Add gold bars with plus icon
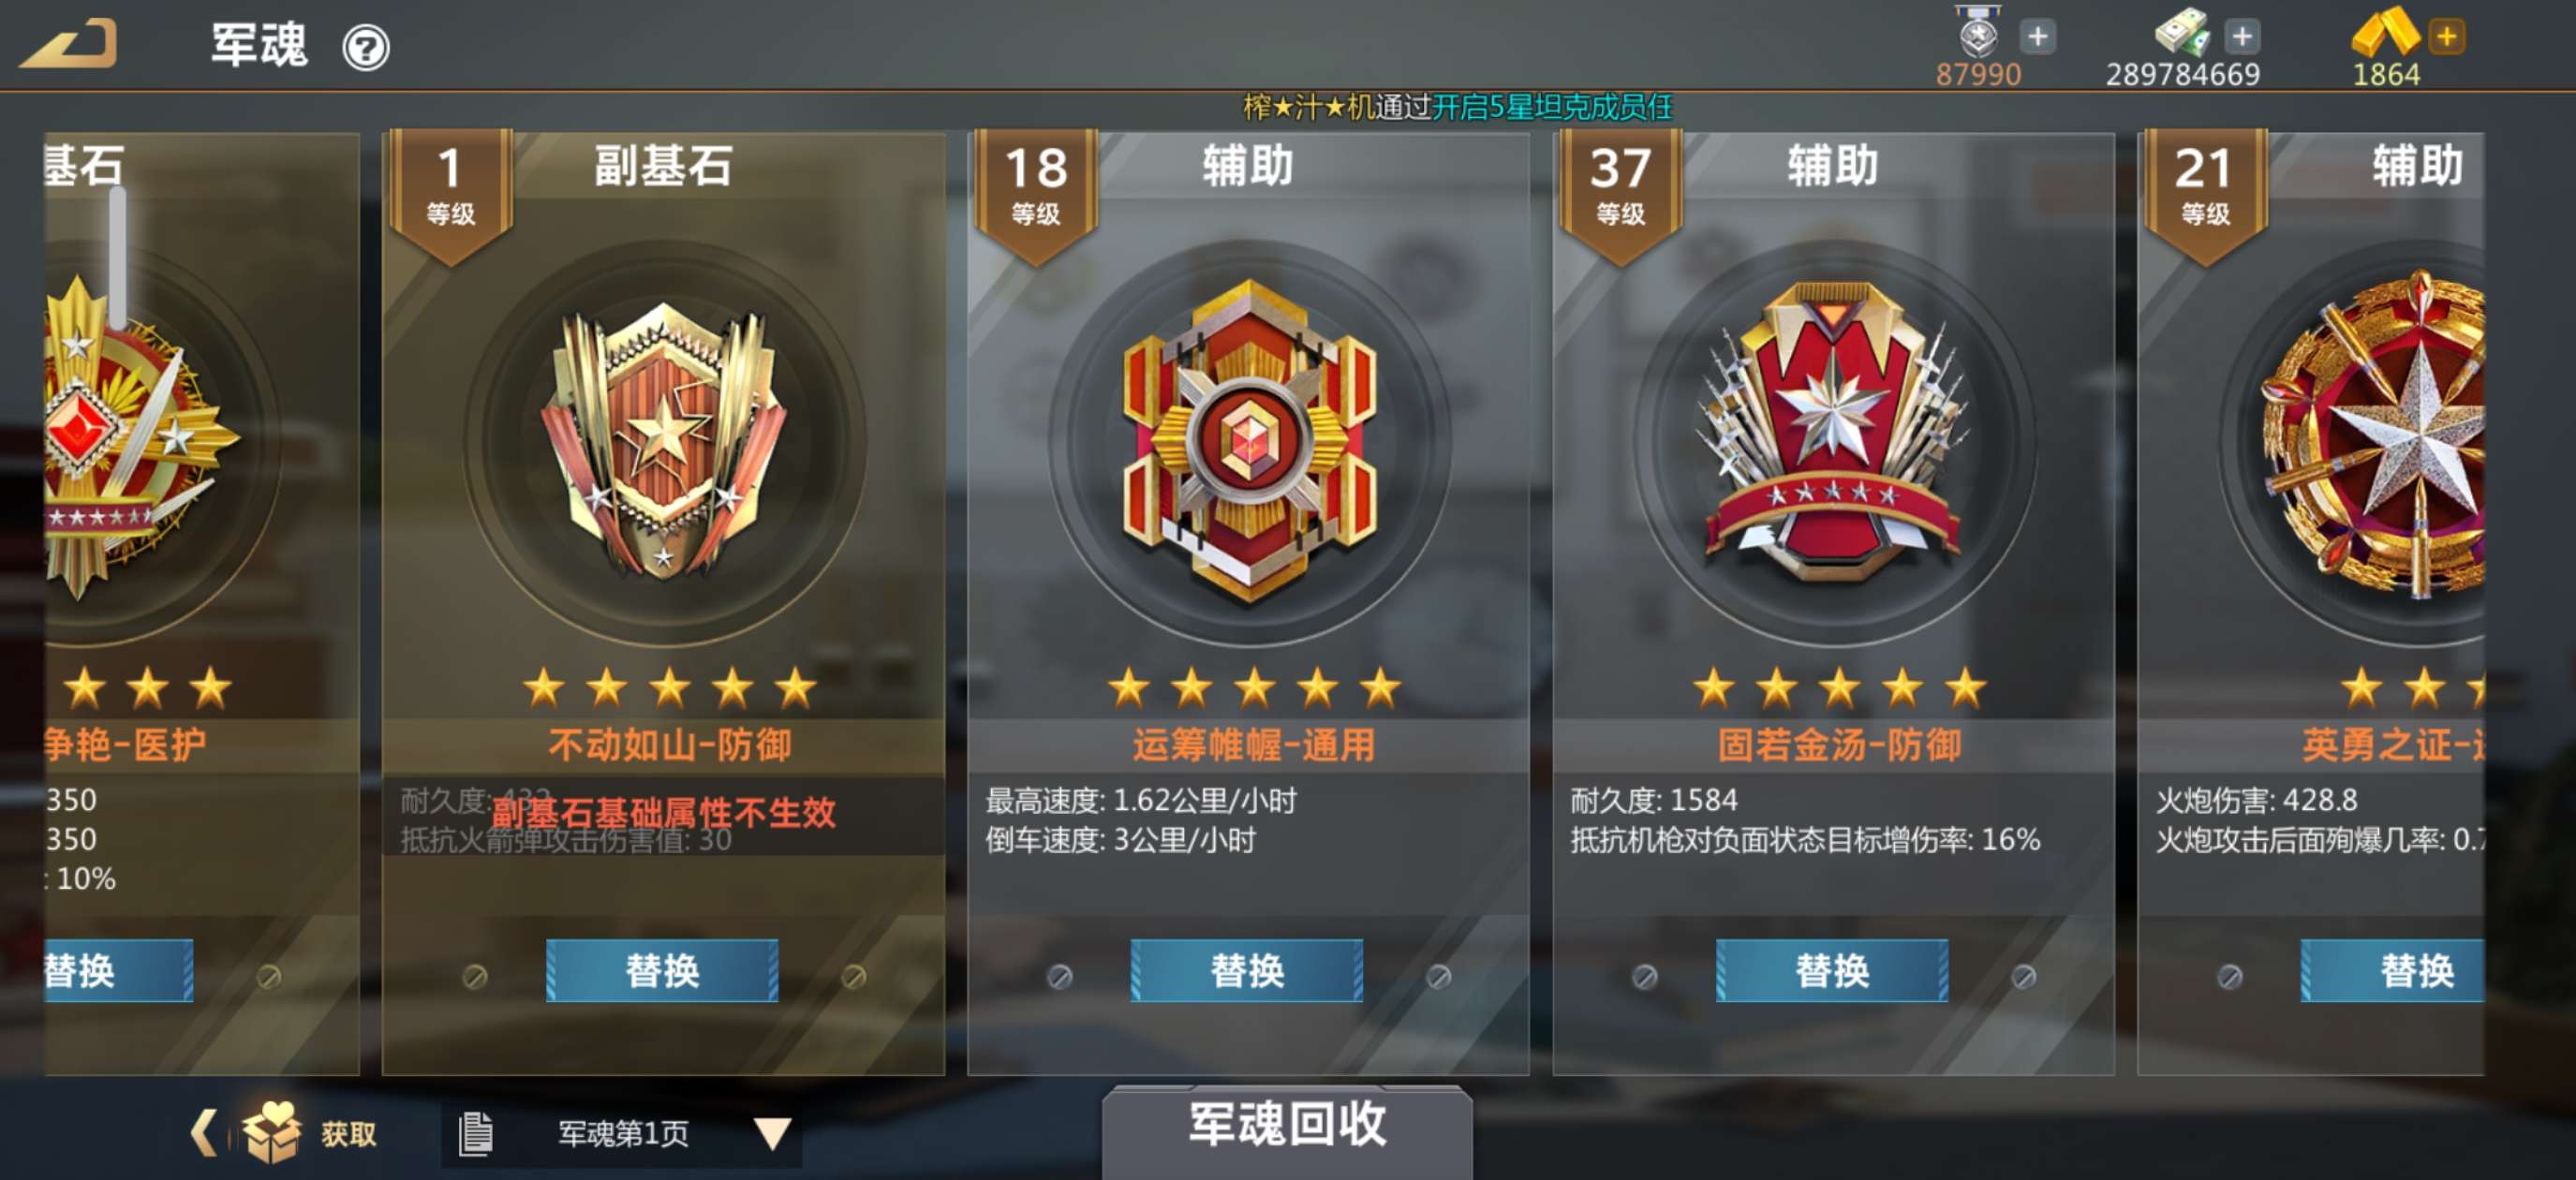The width and height of the screenshot is (2576, 1180). 2446,37
